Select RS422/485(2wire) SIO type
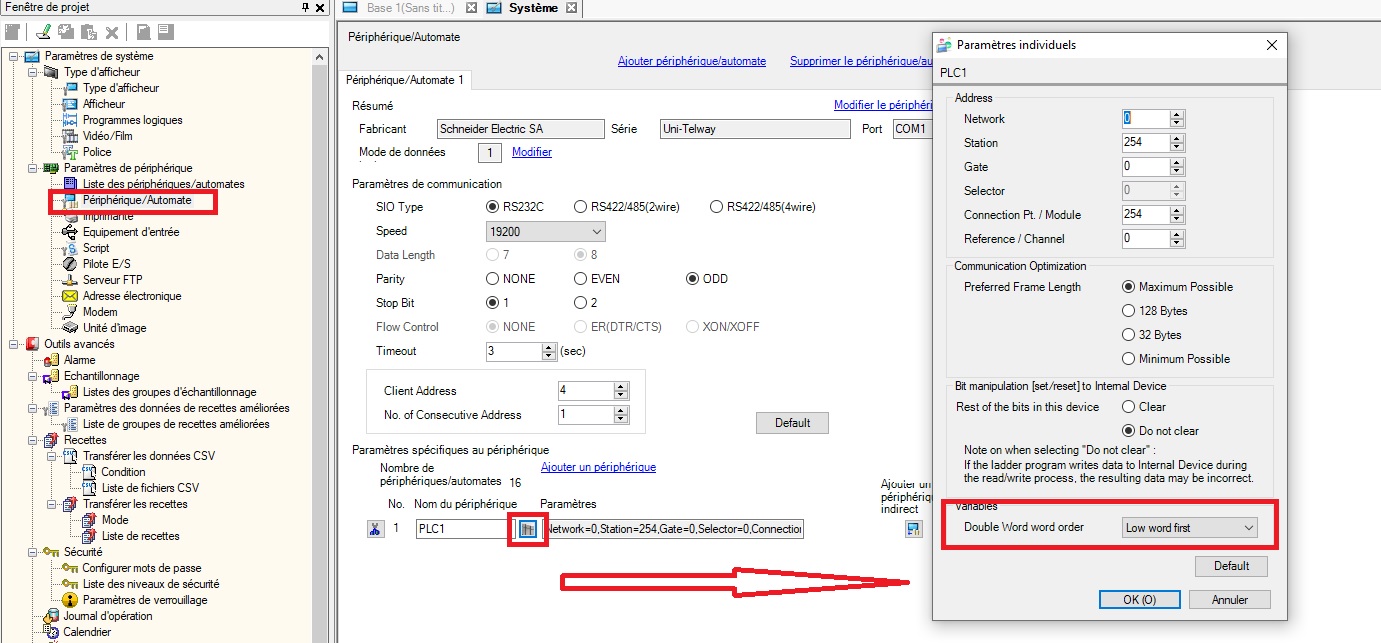The width and height of the screenshot is (1381, 643). 581,207
